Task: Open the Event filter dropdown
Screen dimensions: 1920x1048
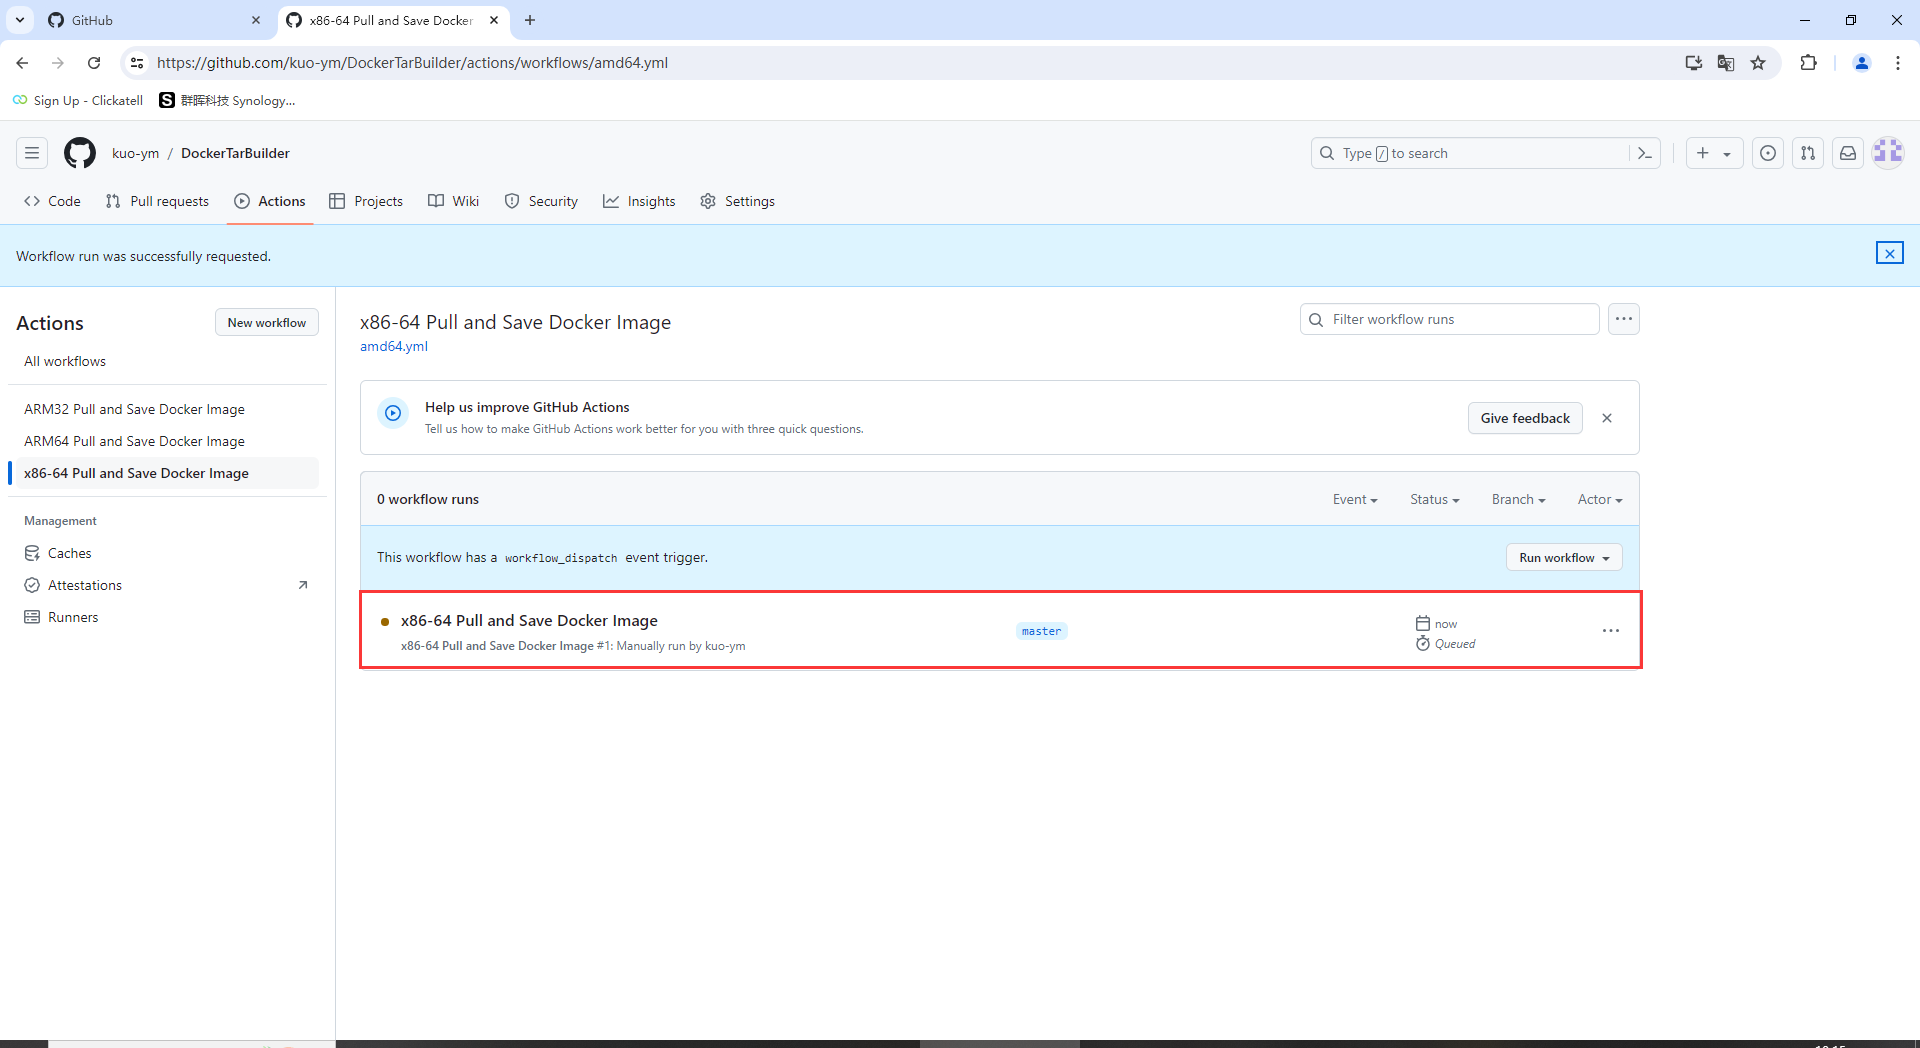Action: 1354,499
